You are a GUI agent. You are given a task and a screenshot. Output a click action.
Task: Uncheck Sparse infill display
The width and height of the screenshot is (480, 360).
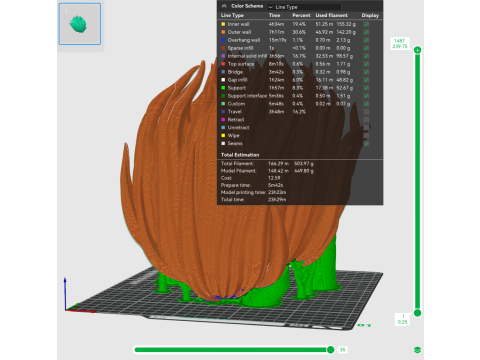(366, 48)
